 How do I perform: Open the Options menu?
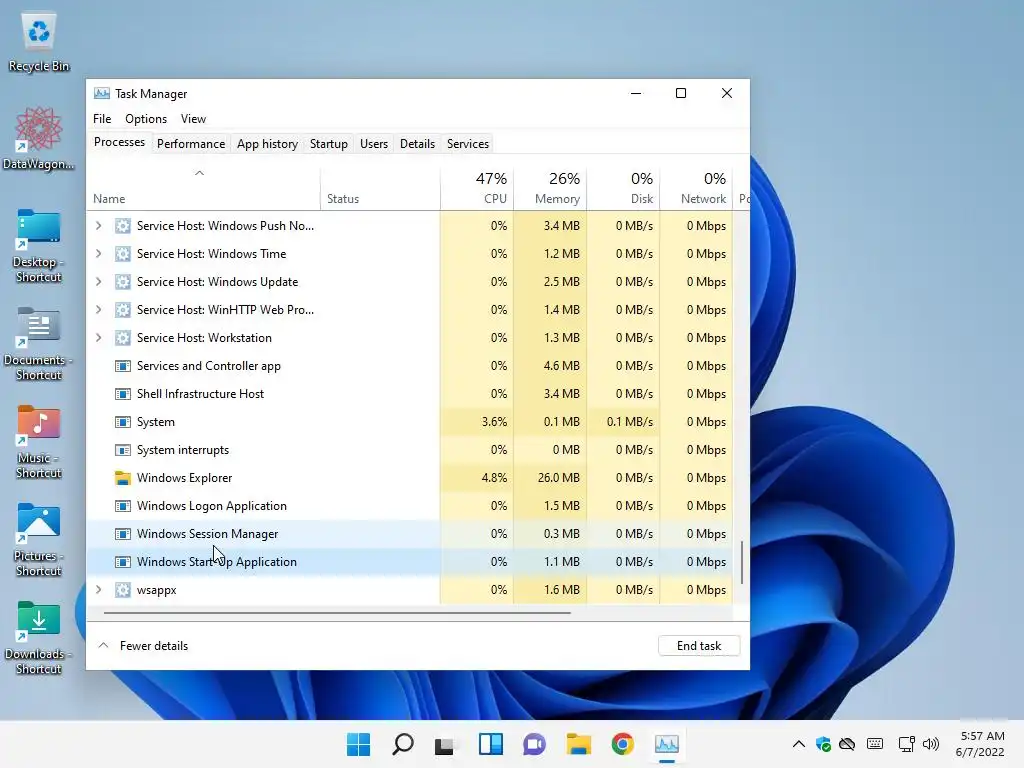146,119
